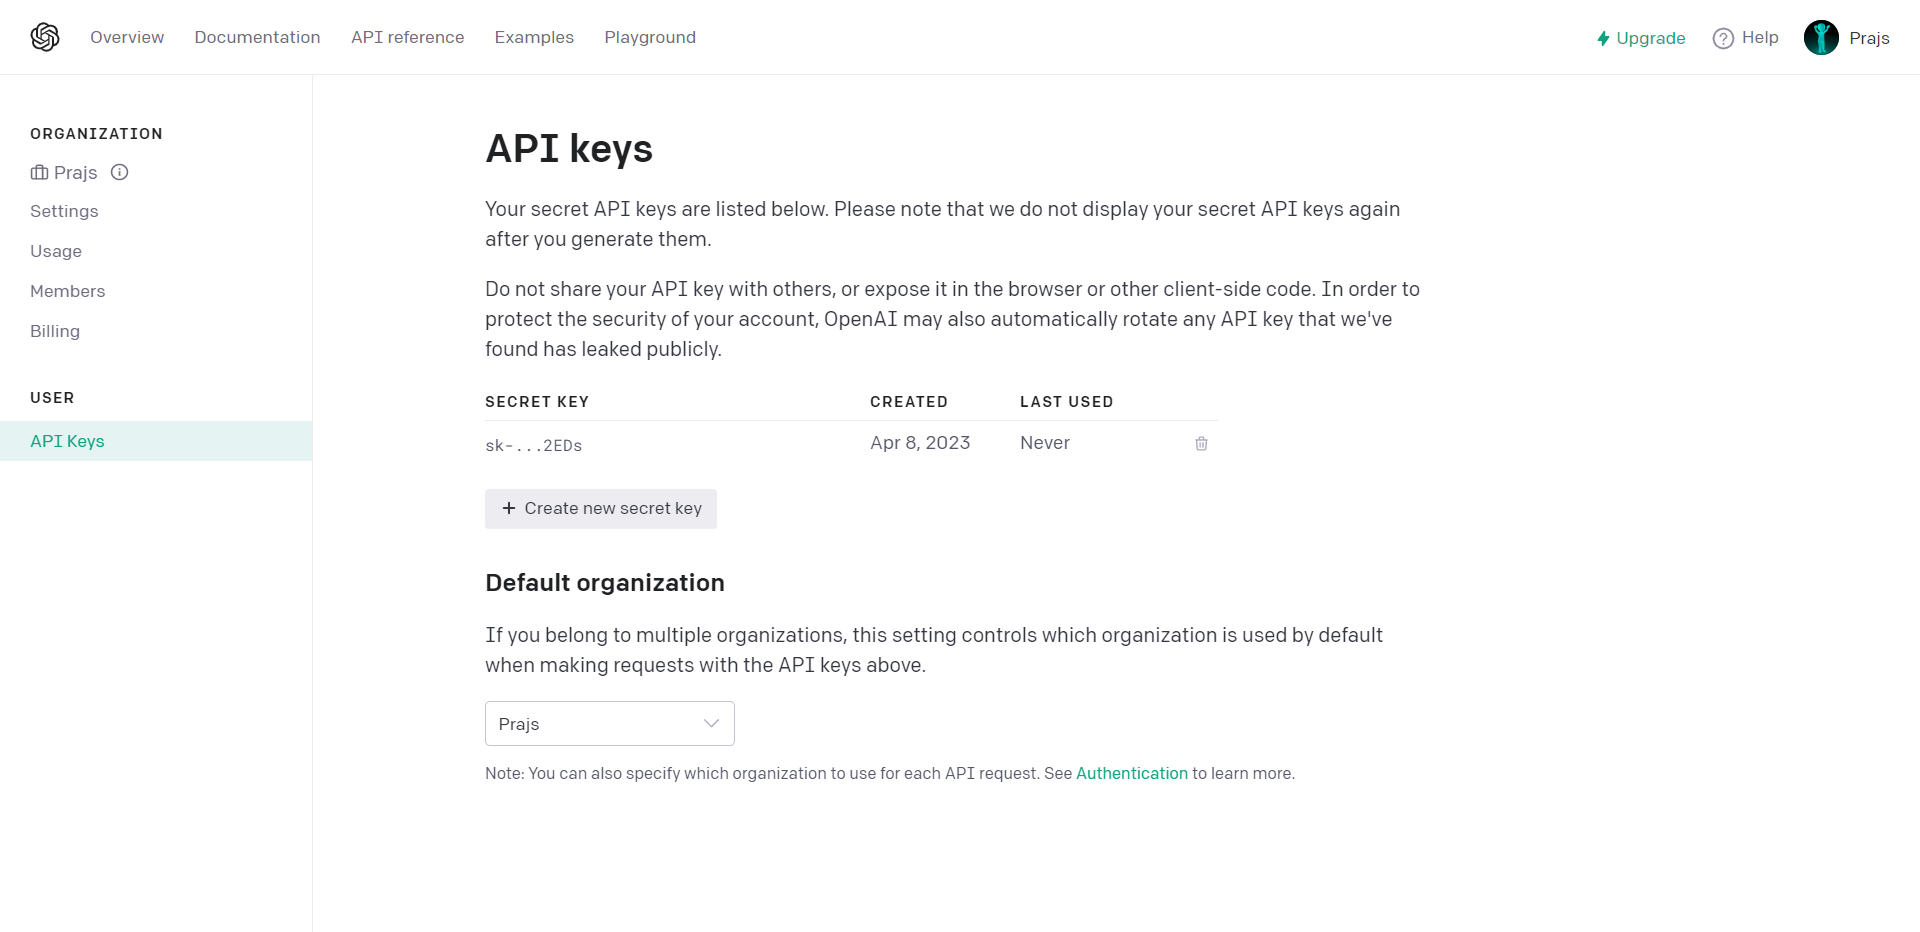The image size is (1920, 932).
Task: Go to API reference
Action: 407,37
